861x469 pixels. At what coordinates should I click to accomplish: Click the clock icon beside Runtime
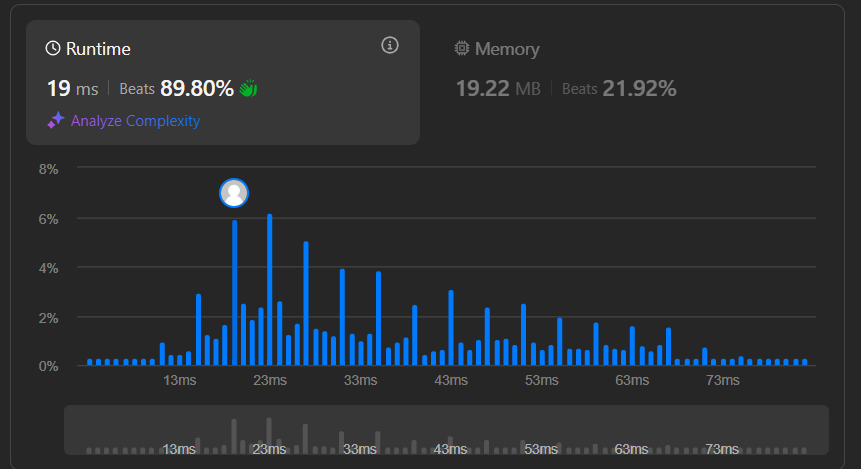click(54, 49)
